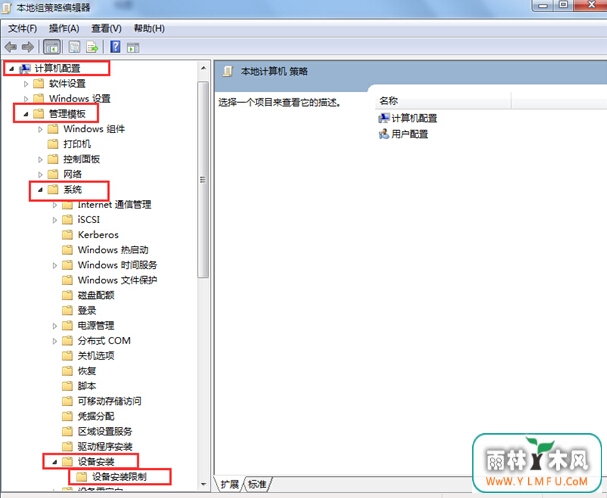Select the 设备安装 tree item label
The image size is (607, 498).
coord(96,462)
